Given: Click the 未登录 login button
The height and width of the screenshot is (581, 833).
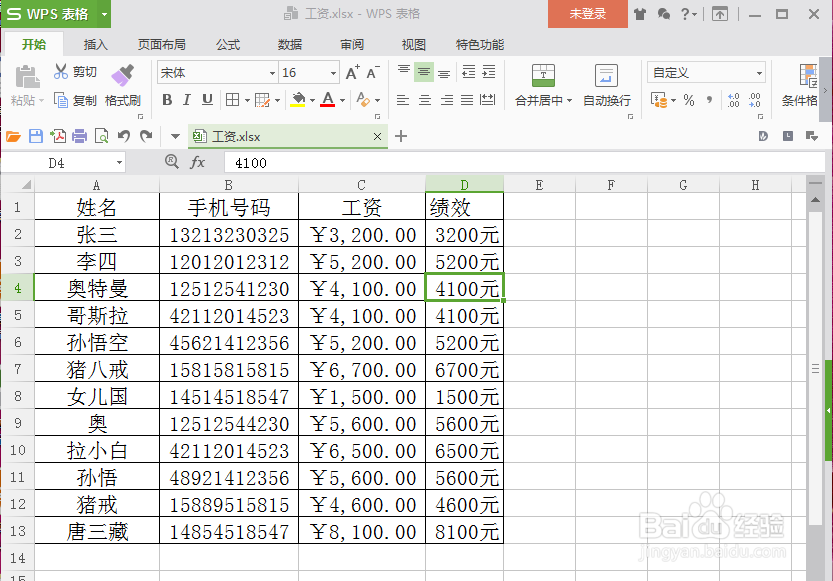Looking at the screenshot, I should (586, 15).
